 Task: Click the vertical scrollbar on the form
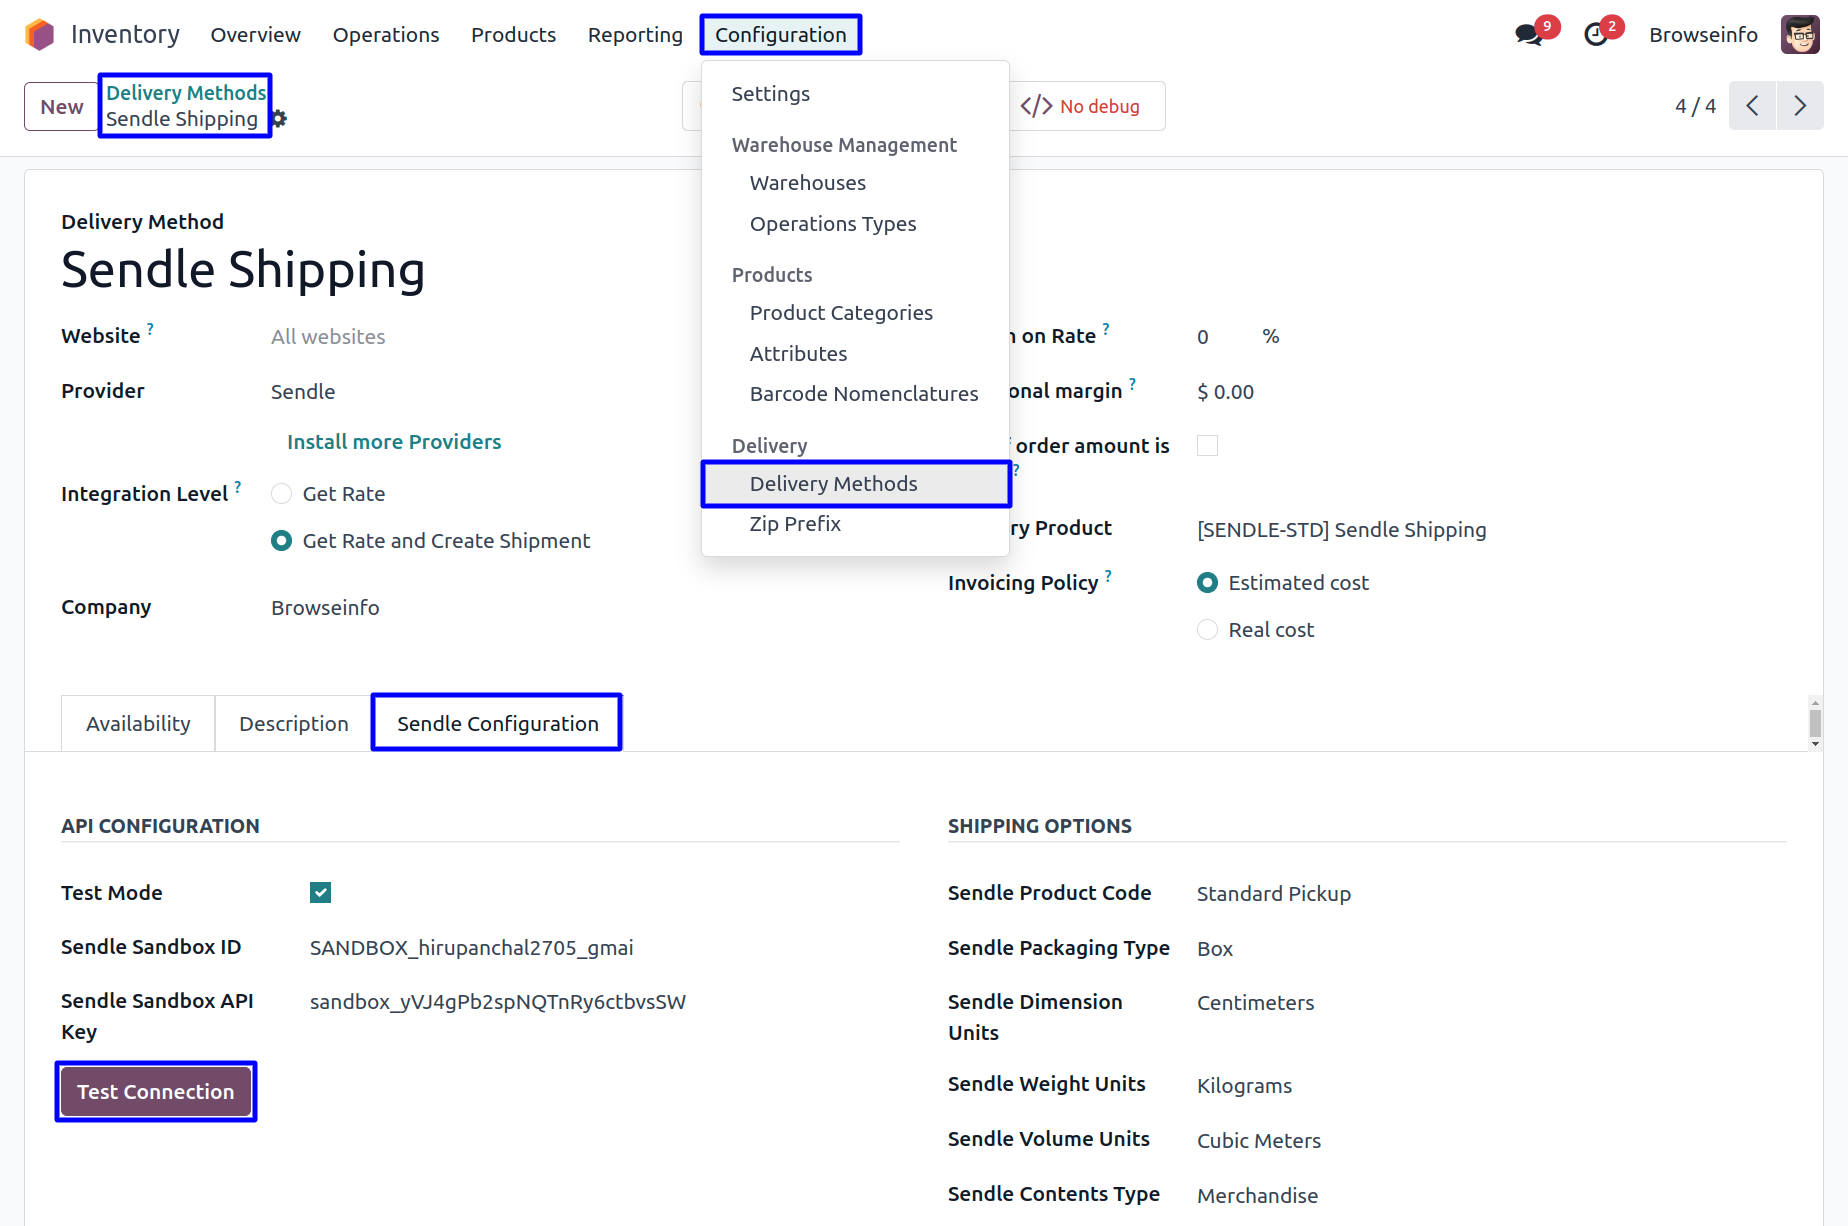[x=1815, y=722]
